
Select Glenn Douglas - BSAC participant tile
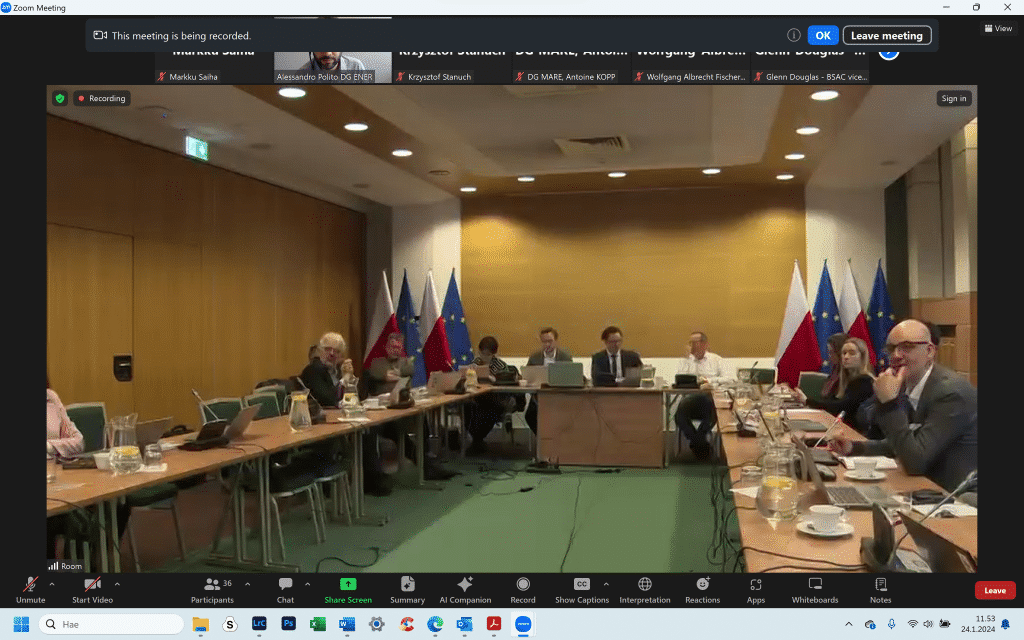tap(810, 68)
